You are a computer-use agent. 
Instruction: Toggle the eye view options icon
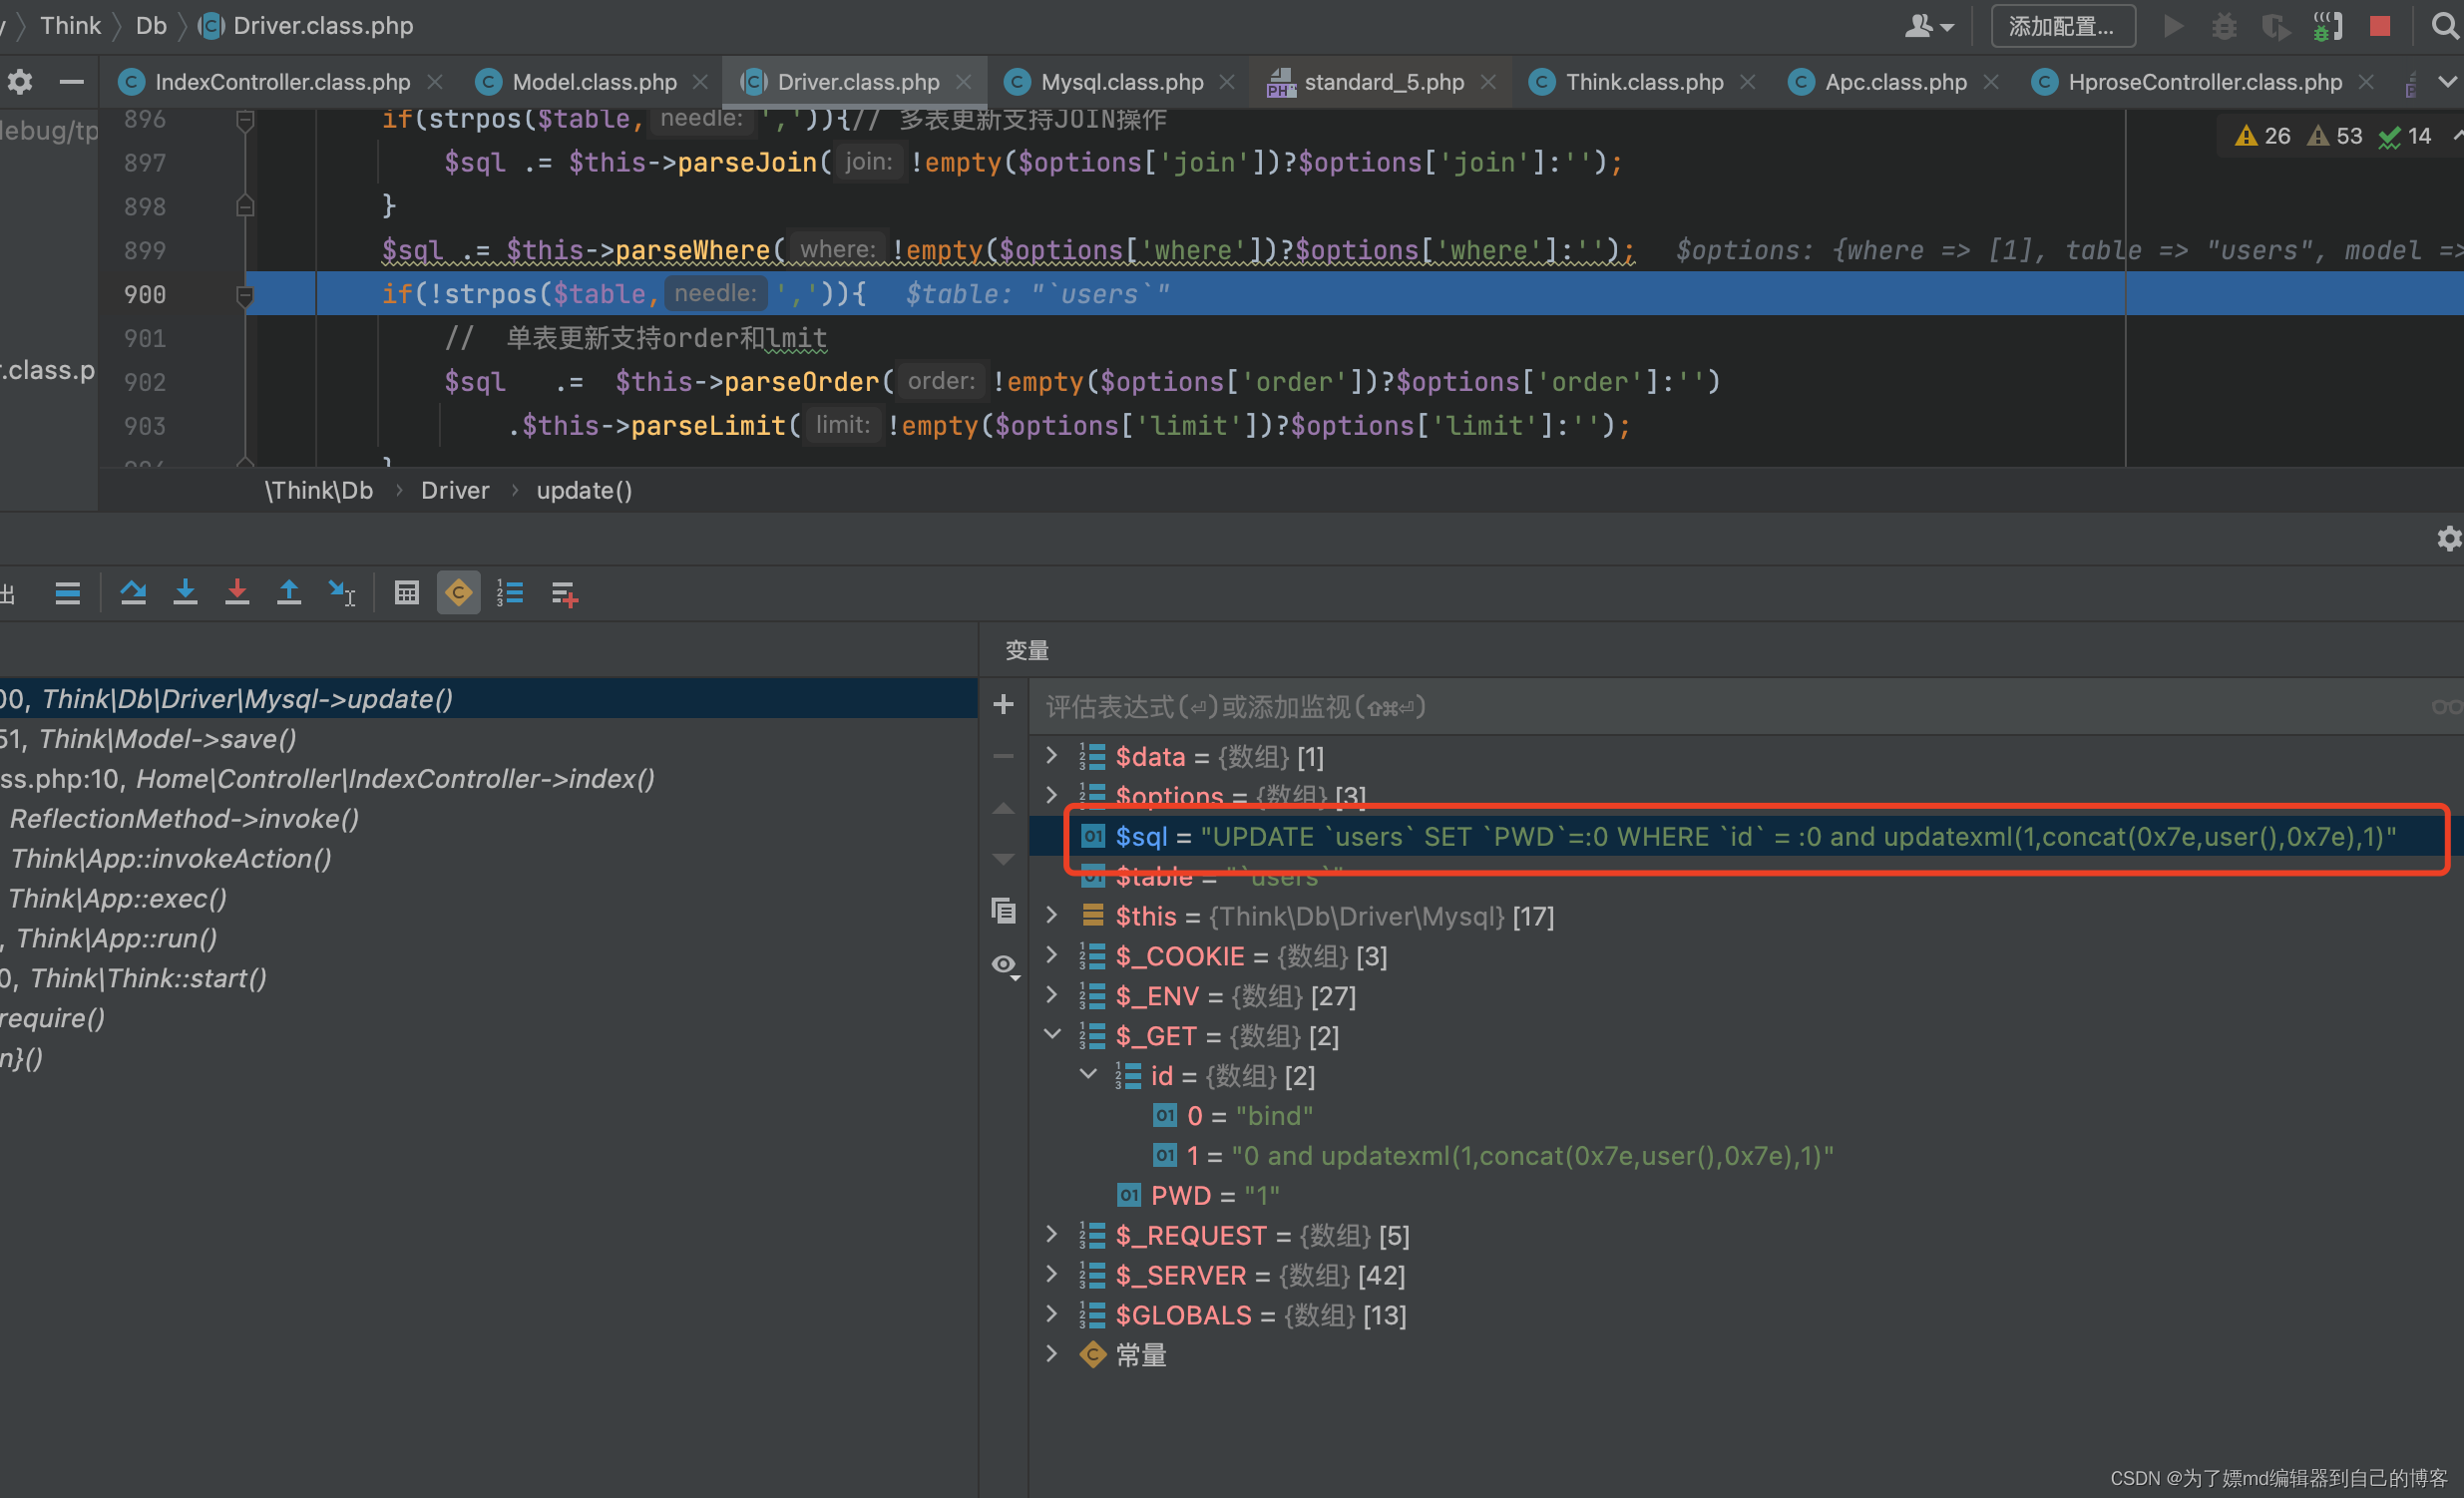coord(1003,965)
